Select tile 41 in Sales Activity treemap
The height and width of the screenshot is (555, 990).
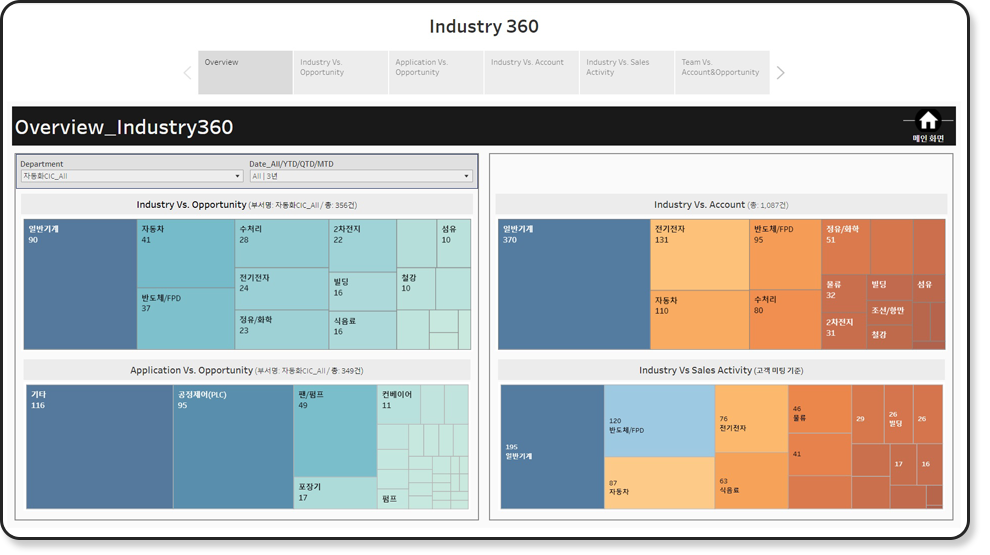820,454
